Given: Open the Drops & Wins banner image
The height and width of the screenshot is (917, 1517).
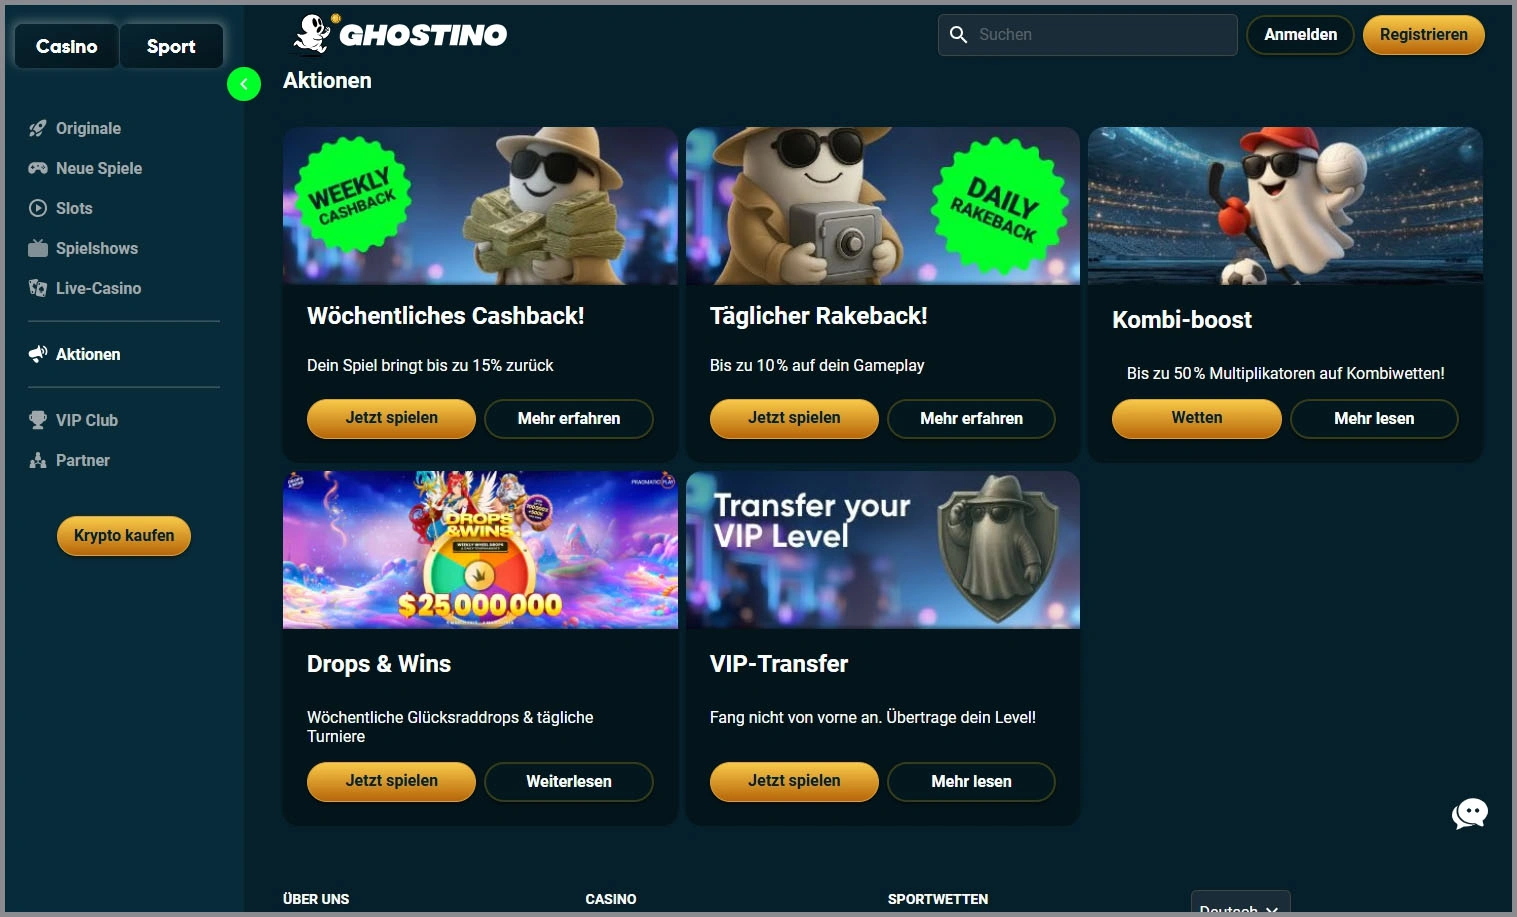Looking at the screenshot, I should point(480,550).
